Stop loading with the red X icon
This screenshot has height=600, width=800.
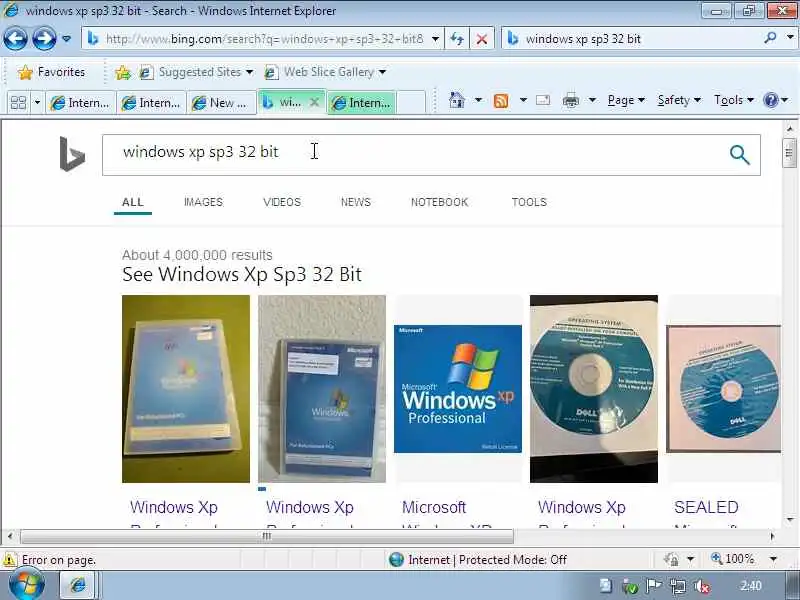pyautogui.click(x=481, y=39)
